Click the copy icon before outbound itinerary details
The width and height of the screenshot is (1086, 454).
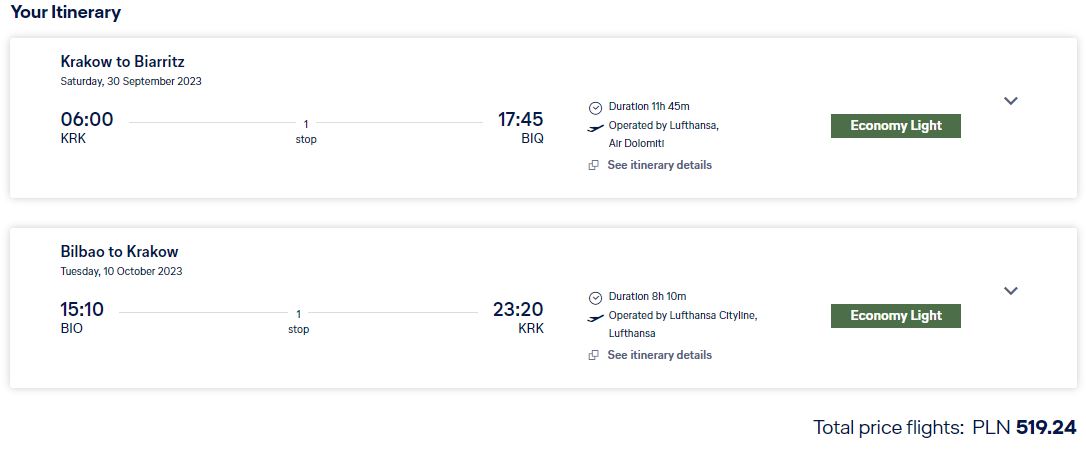click(x=594, y=165)
